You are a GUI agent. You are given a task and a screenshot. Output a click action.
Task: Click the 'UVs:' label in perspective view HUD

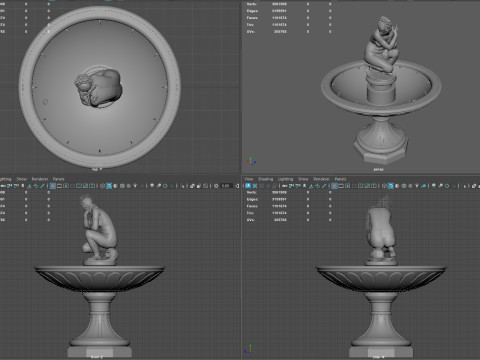point(251,32)
